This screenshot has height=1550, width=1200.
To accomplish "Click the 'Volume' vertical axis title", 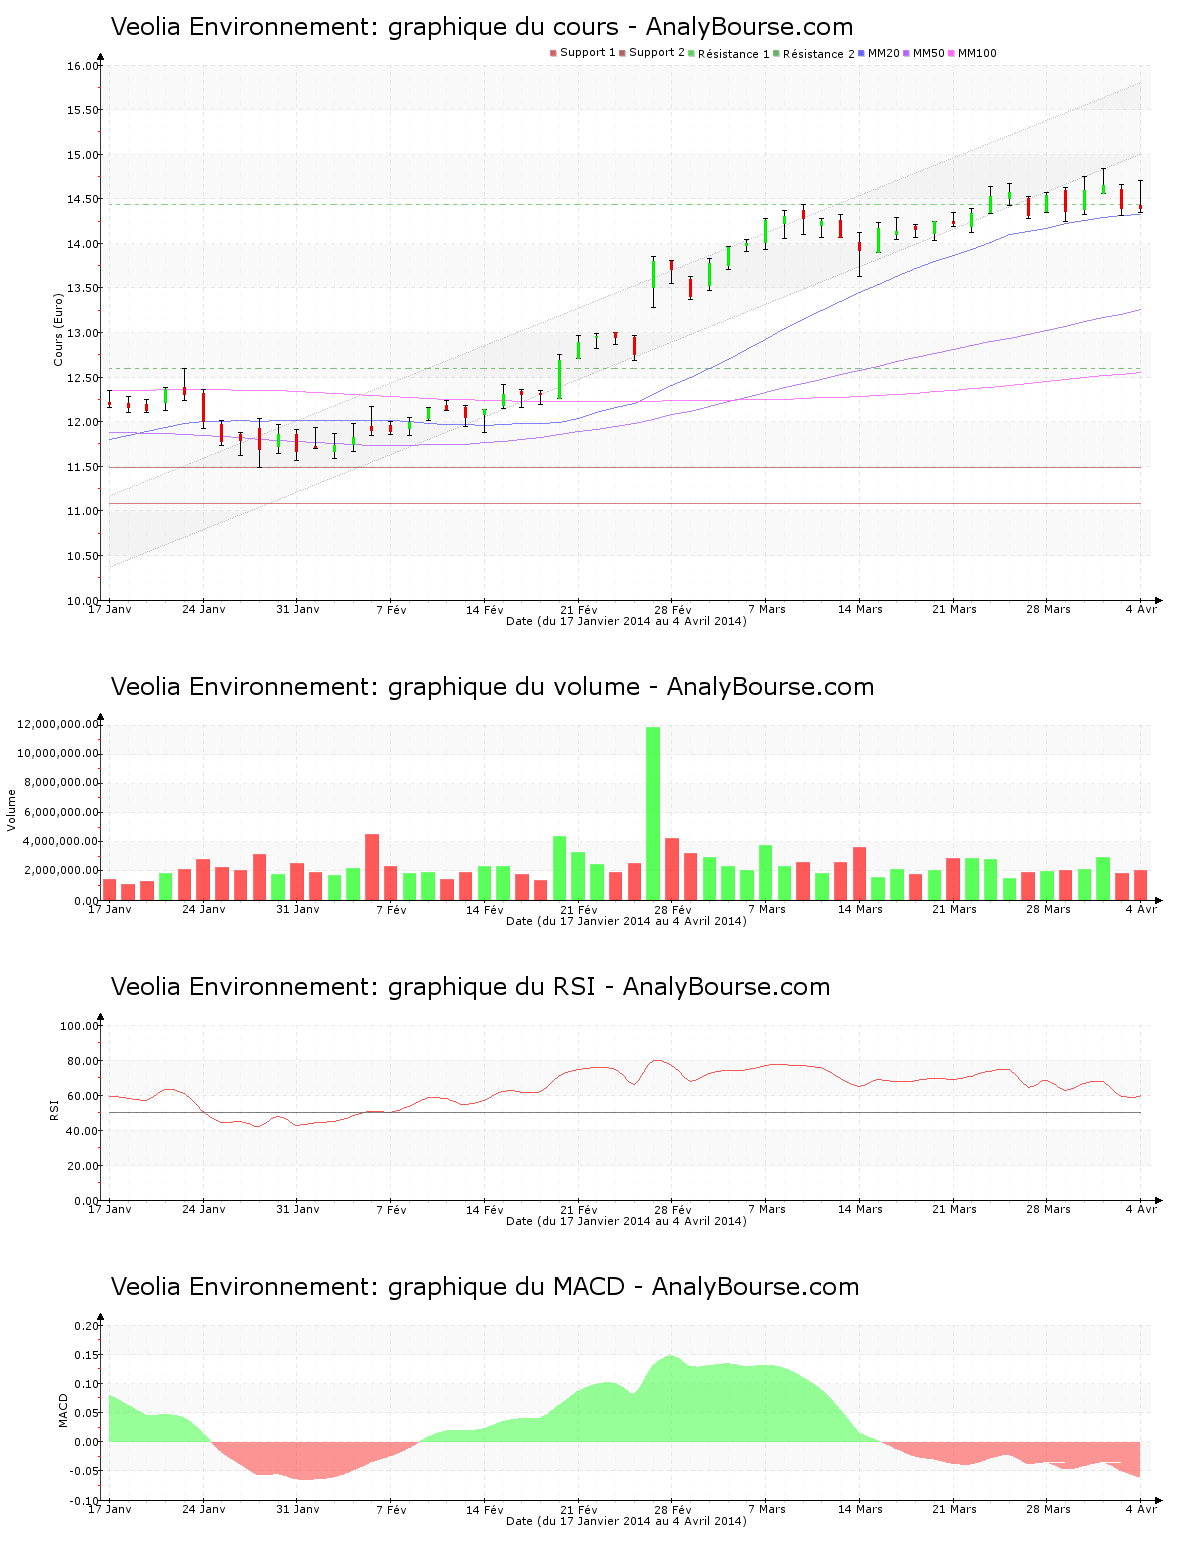I will click(x=12, y=810).
